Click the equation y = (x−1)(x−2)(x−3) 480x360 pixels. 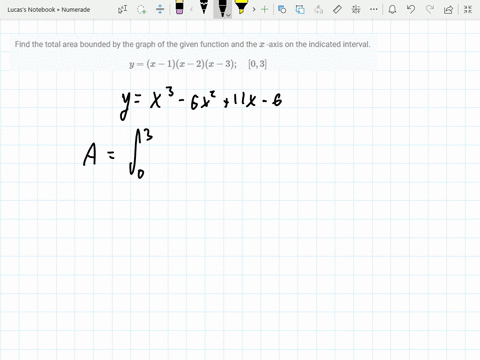pos(183,64)
